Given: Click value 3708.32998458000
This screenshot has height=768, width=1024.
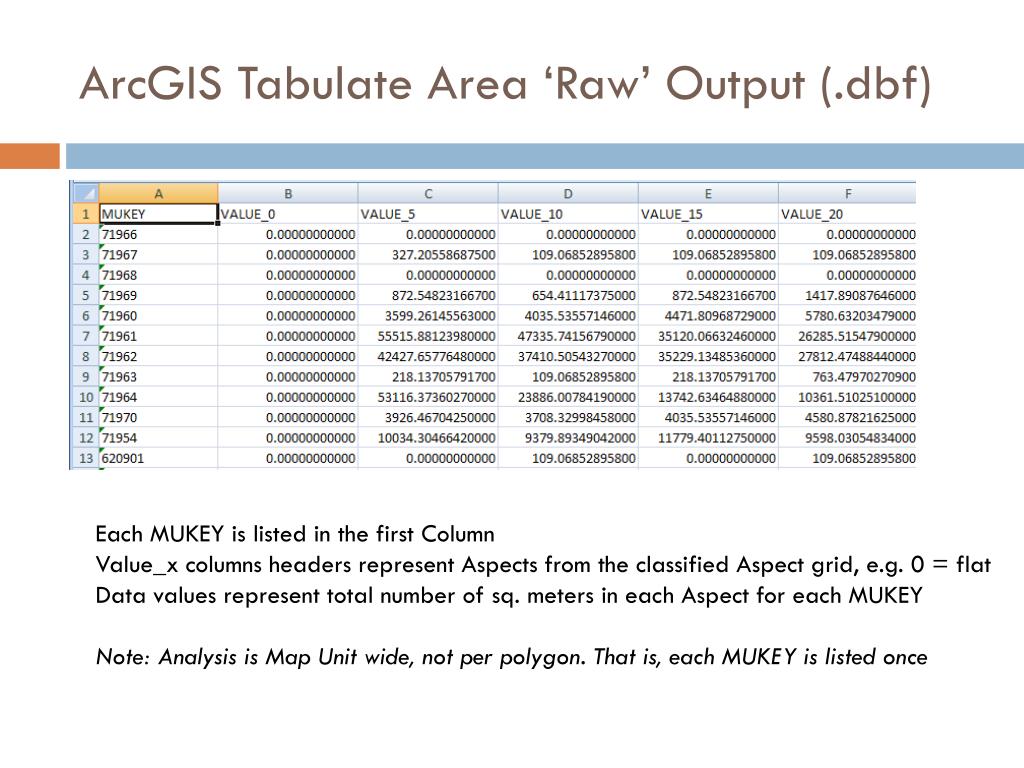Looking at the screenshot, I should (x=568, y=417).
